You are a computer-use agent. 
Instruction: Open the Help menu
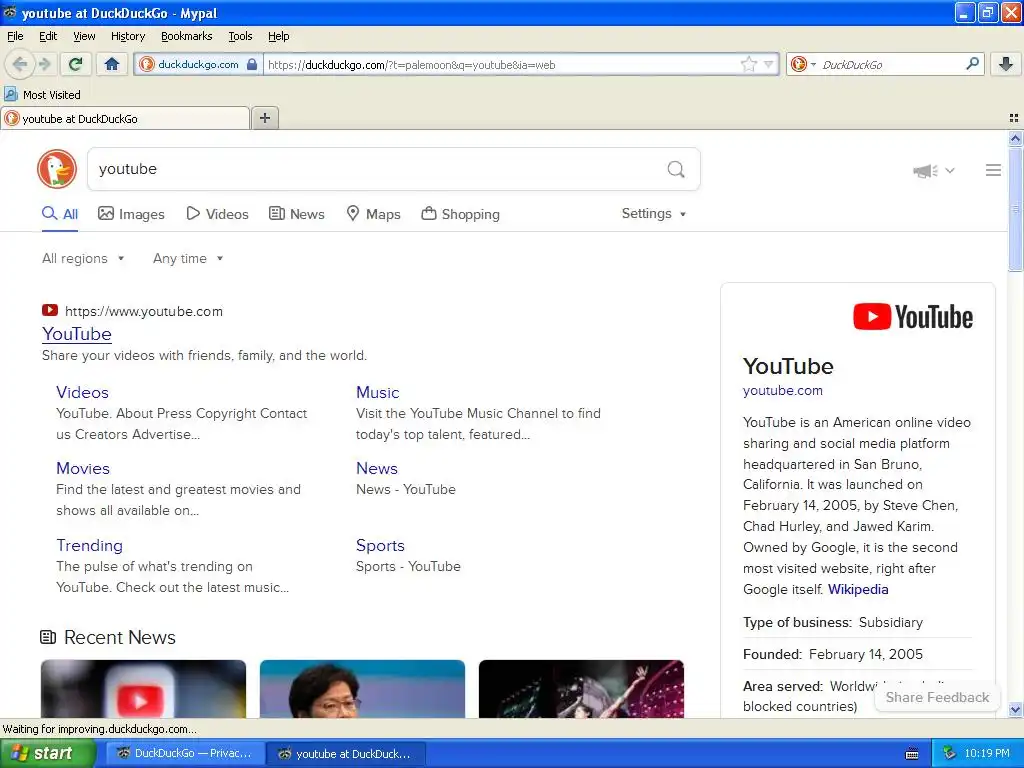(x=278, y=36)
